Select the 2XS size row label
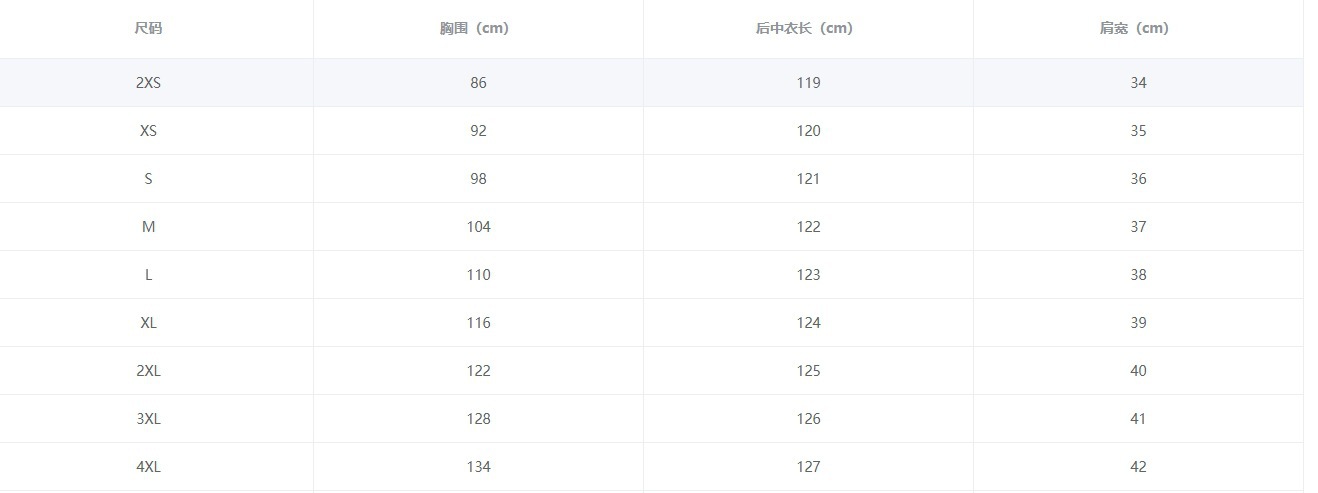This screenshot has width=1318, height=493. 148,83
